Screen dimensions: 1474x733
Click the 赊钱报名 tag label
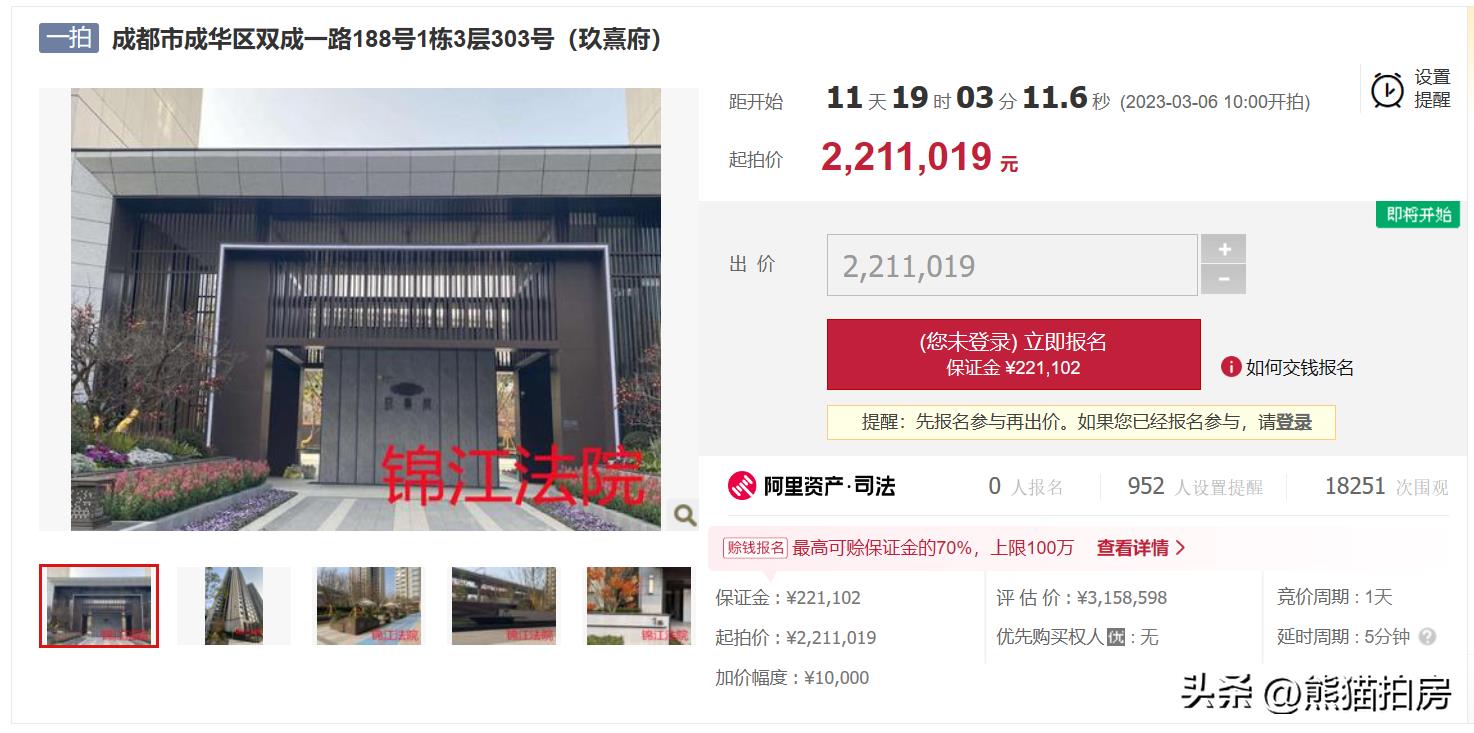755,548
